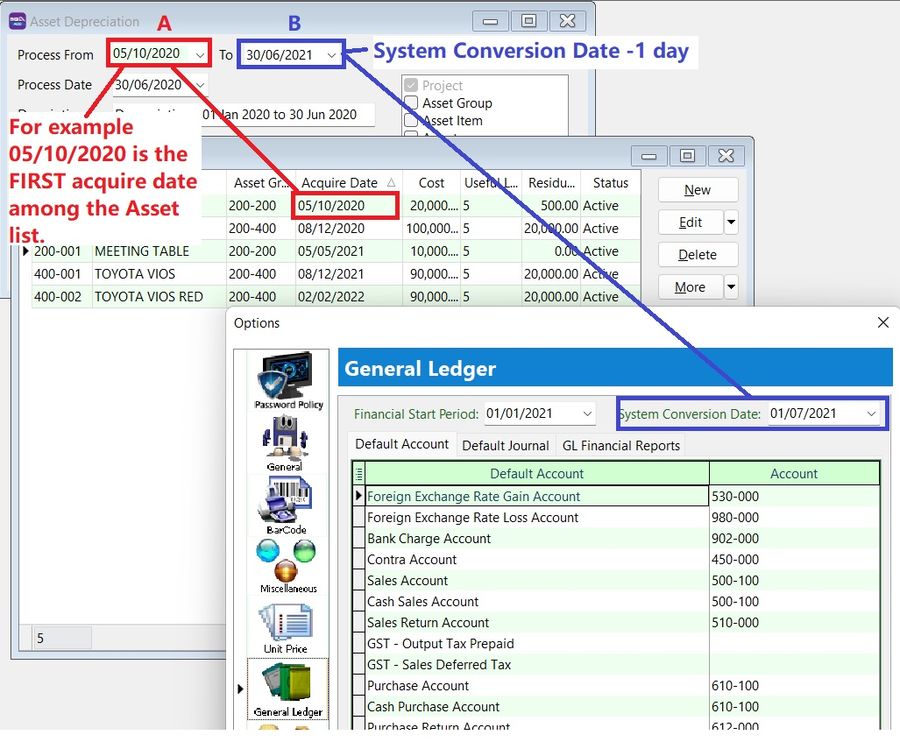Expand the Financial Start Period dropdown
Screen dimensions: 900x749
coord(586,414)
